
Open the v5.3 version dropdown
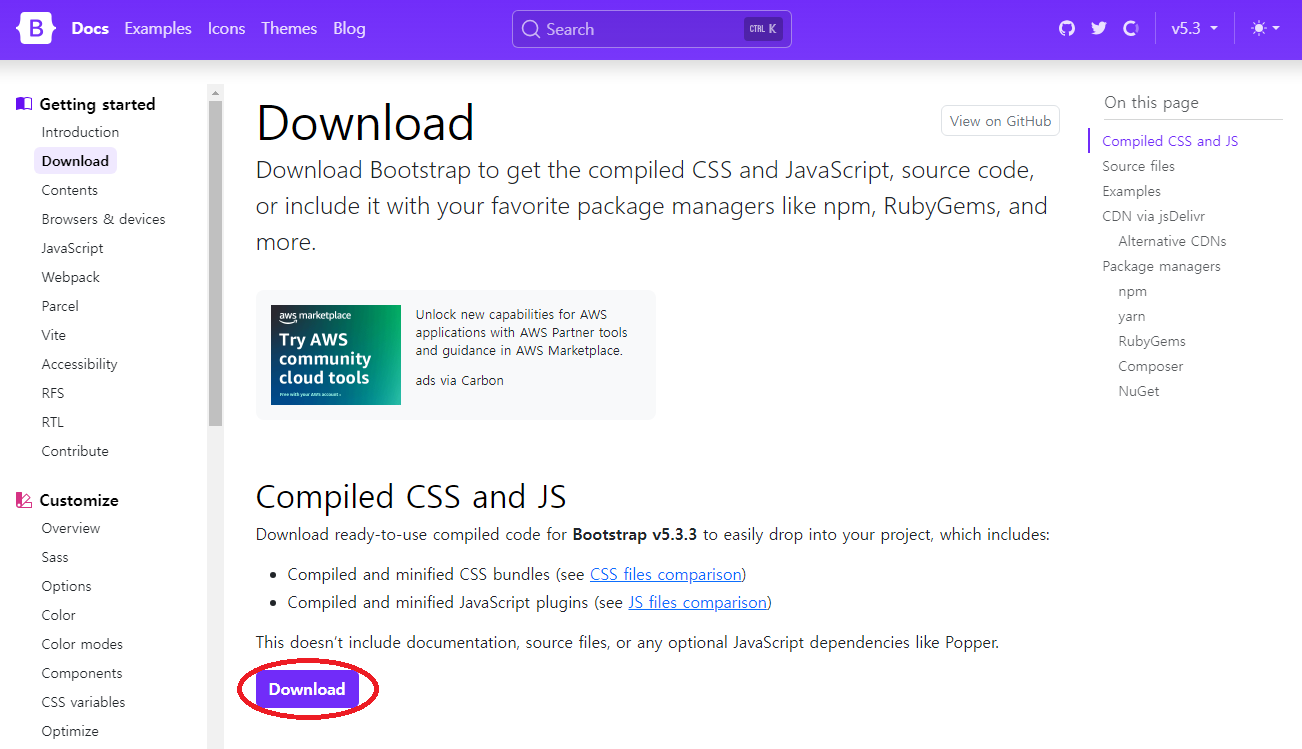(x=1195, y=29)
